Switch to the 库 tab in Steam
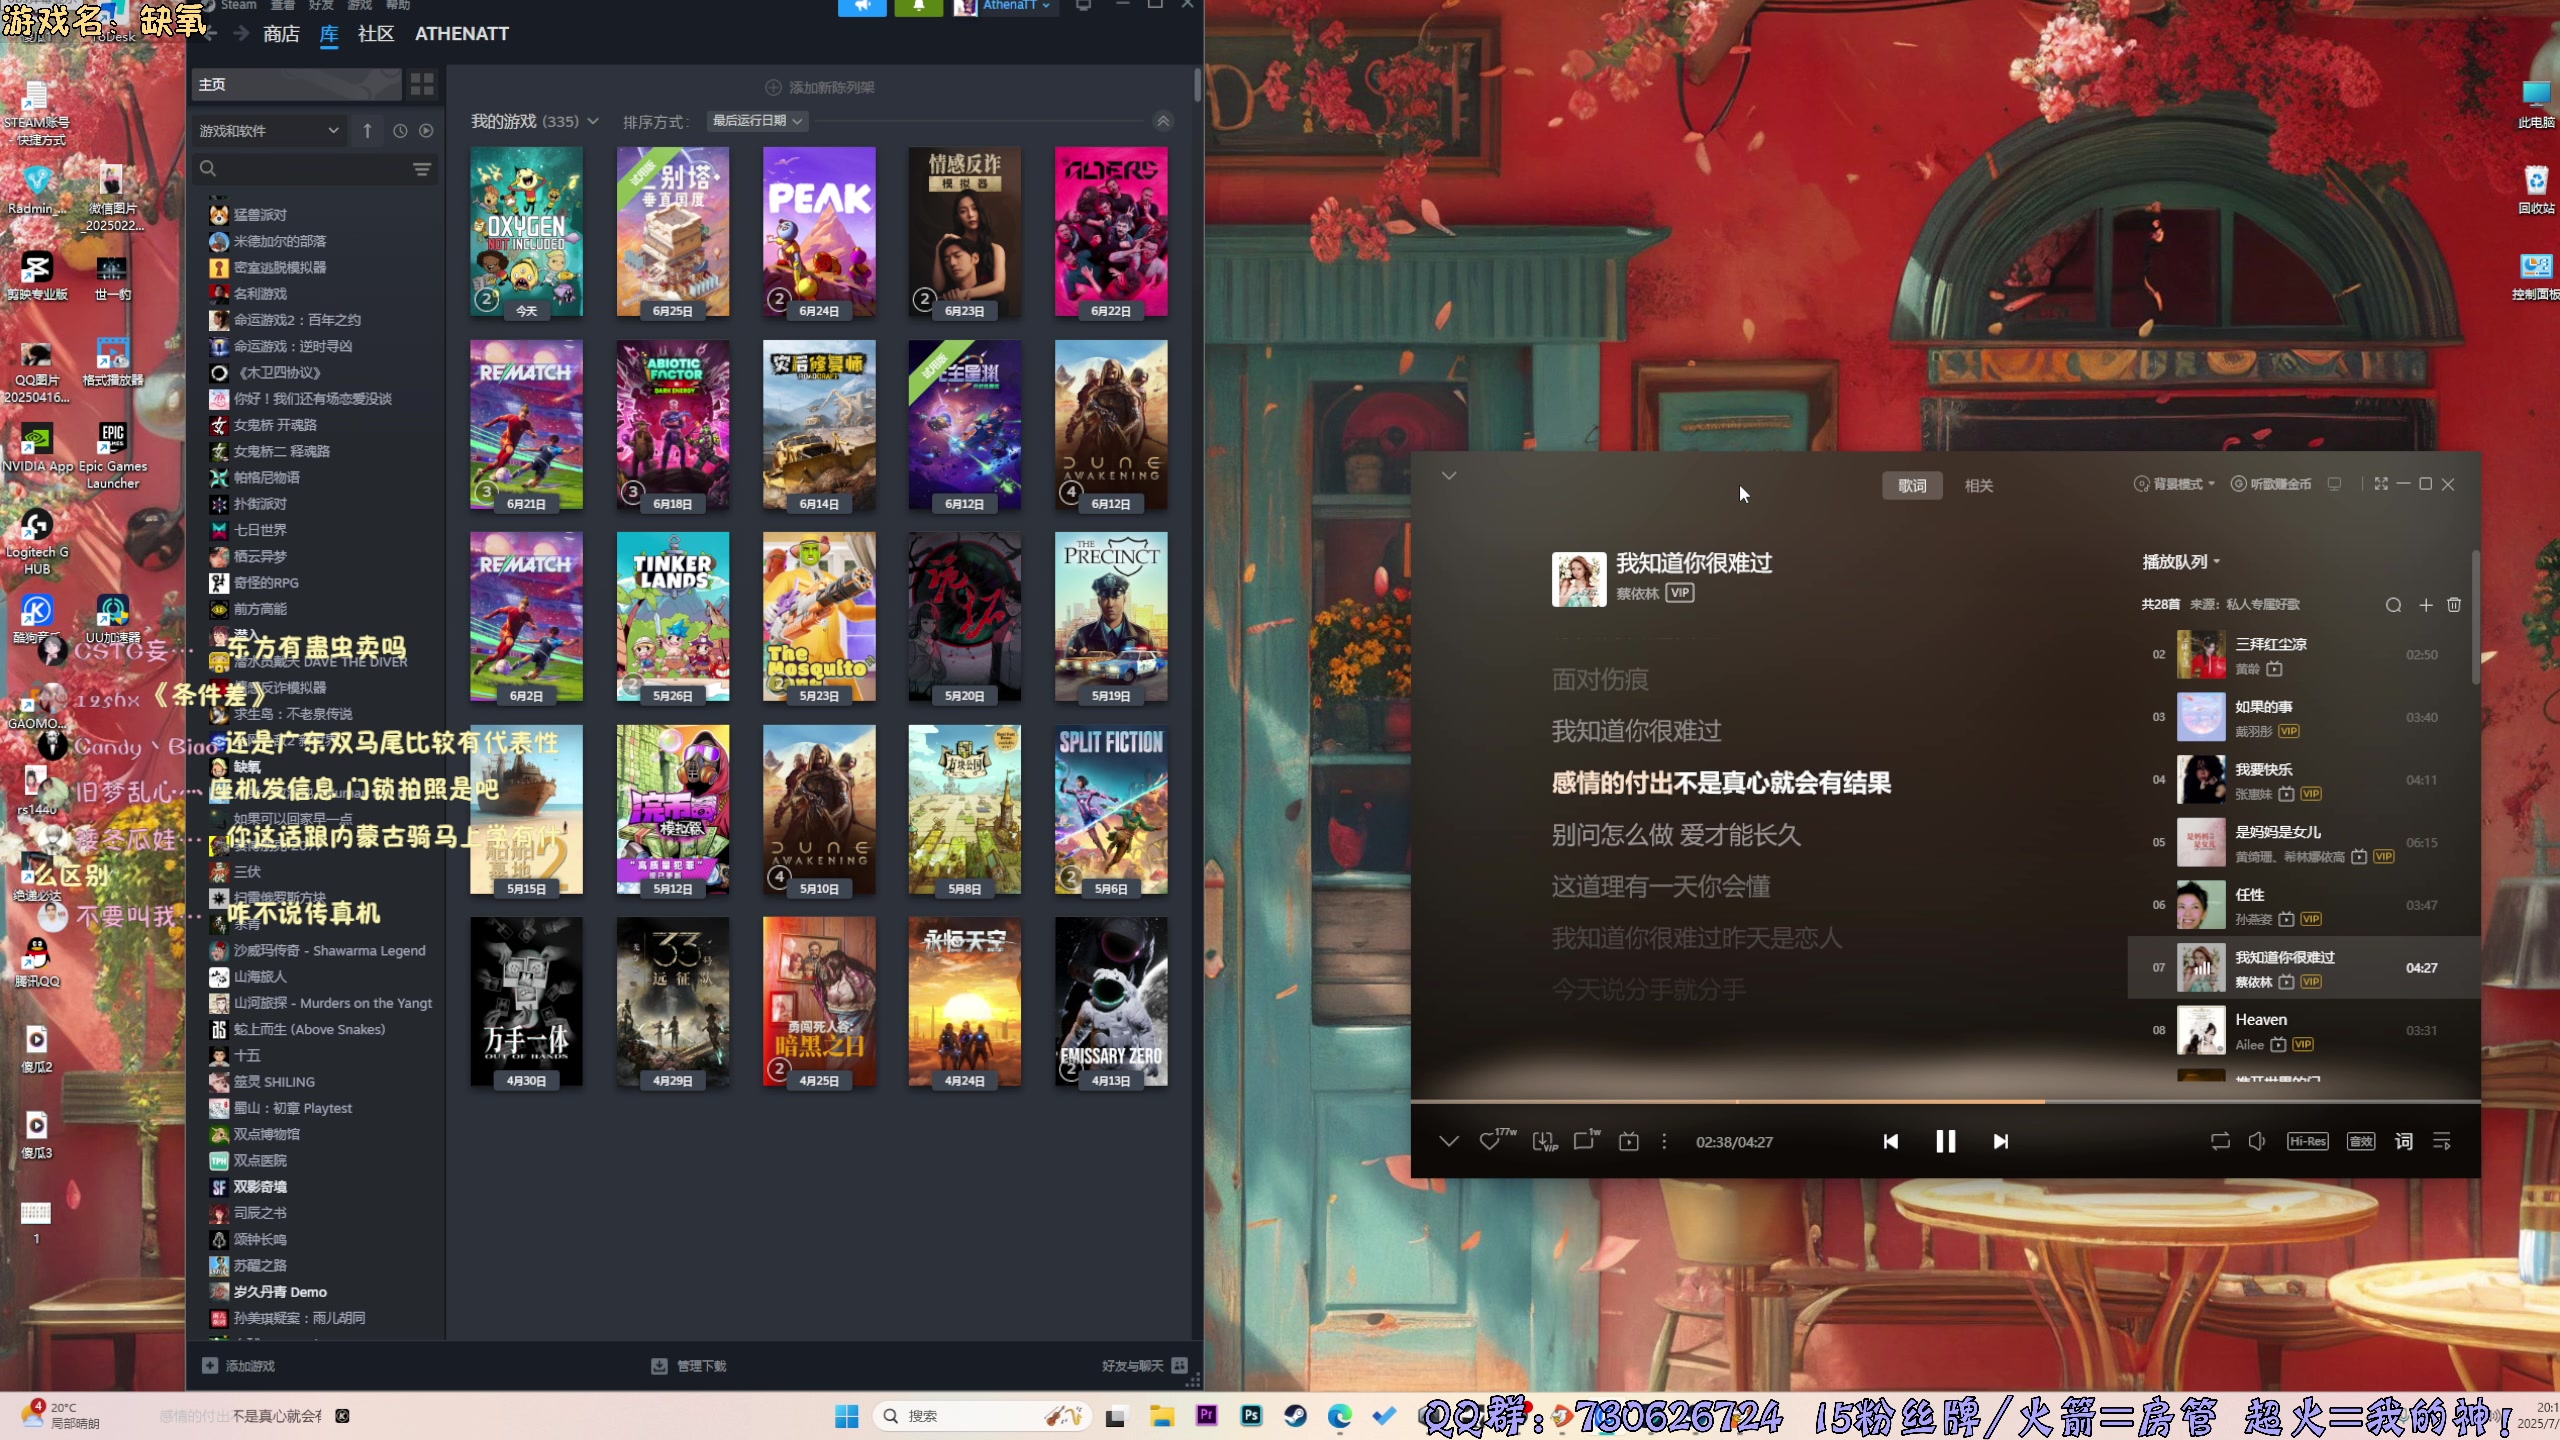The width and height of the screenshot is (2560, 1440). 329,34
